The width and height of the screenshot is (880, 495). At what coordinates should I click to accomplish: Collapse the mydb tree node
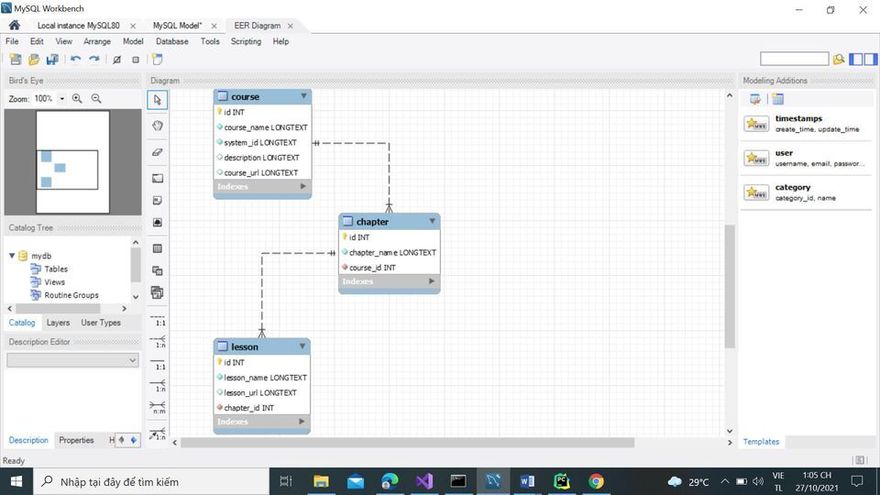[12, 256]
